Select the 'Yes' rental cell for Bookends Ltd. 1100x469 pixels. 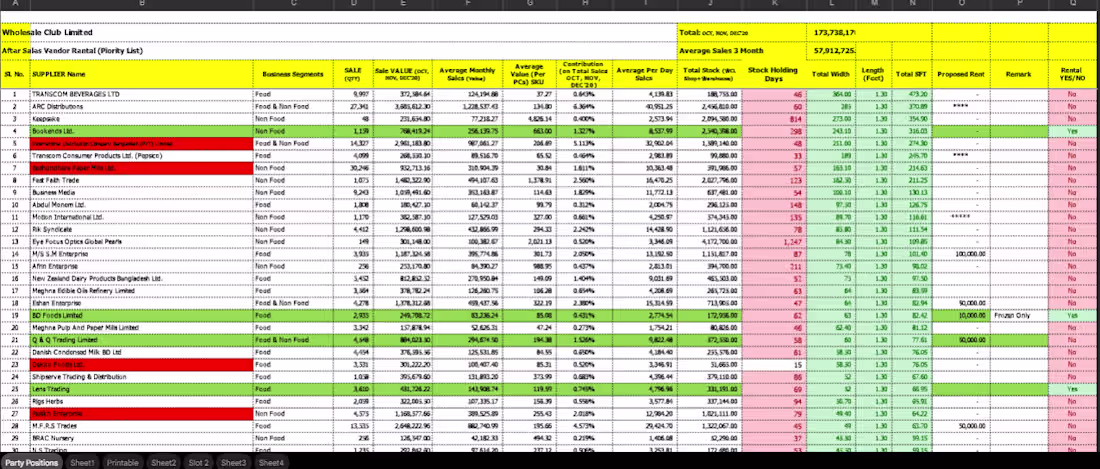pos(1072,131)
